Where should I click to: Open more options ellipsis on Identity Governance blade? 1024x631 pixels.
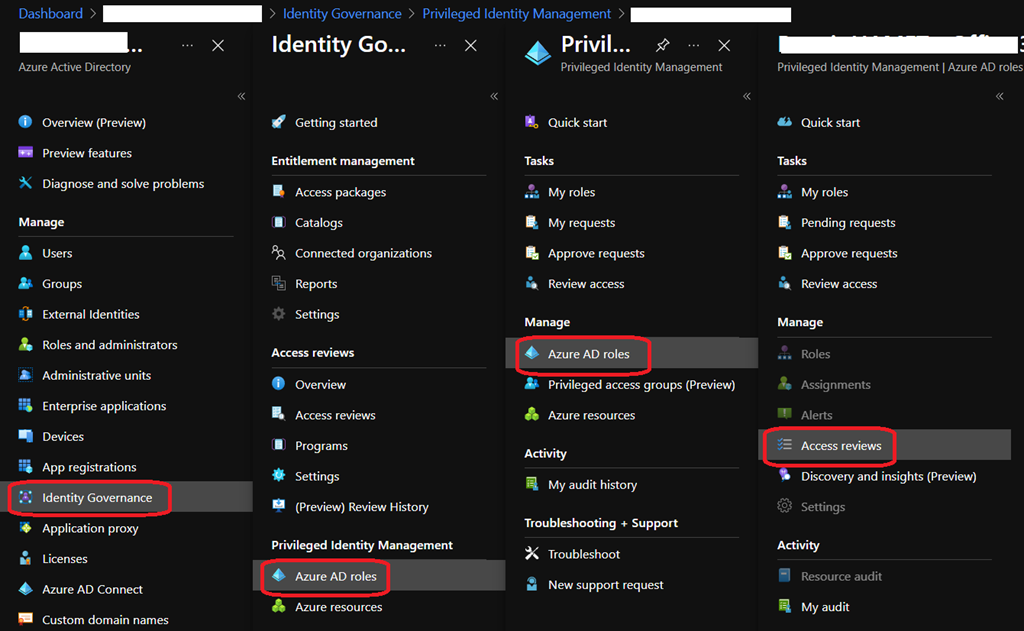point(441,46)
